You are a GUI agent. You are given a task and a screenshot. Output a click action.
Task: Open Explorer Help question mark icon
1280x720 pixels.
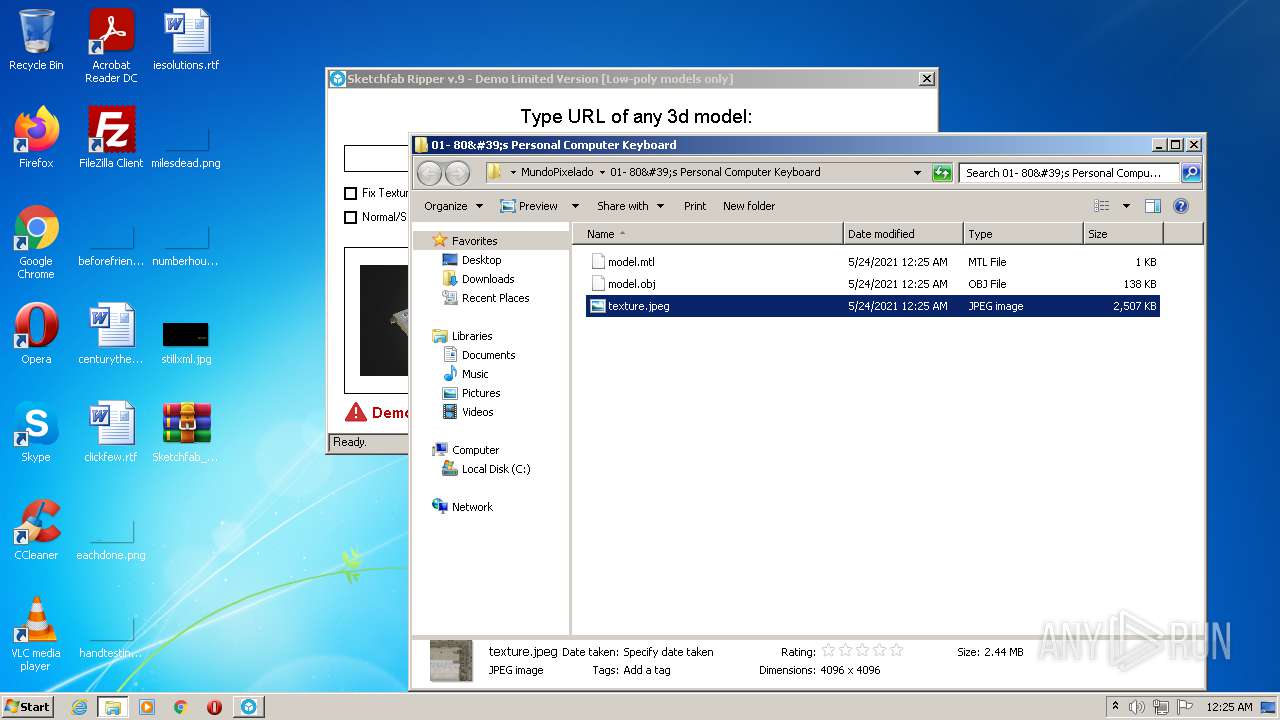pyautogui.click(x=1180, y=206)
